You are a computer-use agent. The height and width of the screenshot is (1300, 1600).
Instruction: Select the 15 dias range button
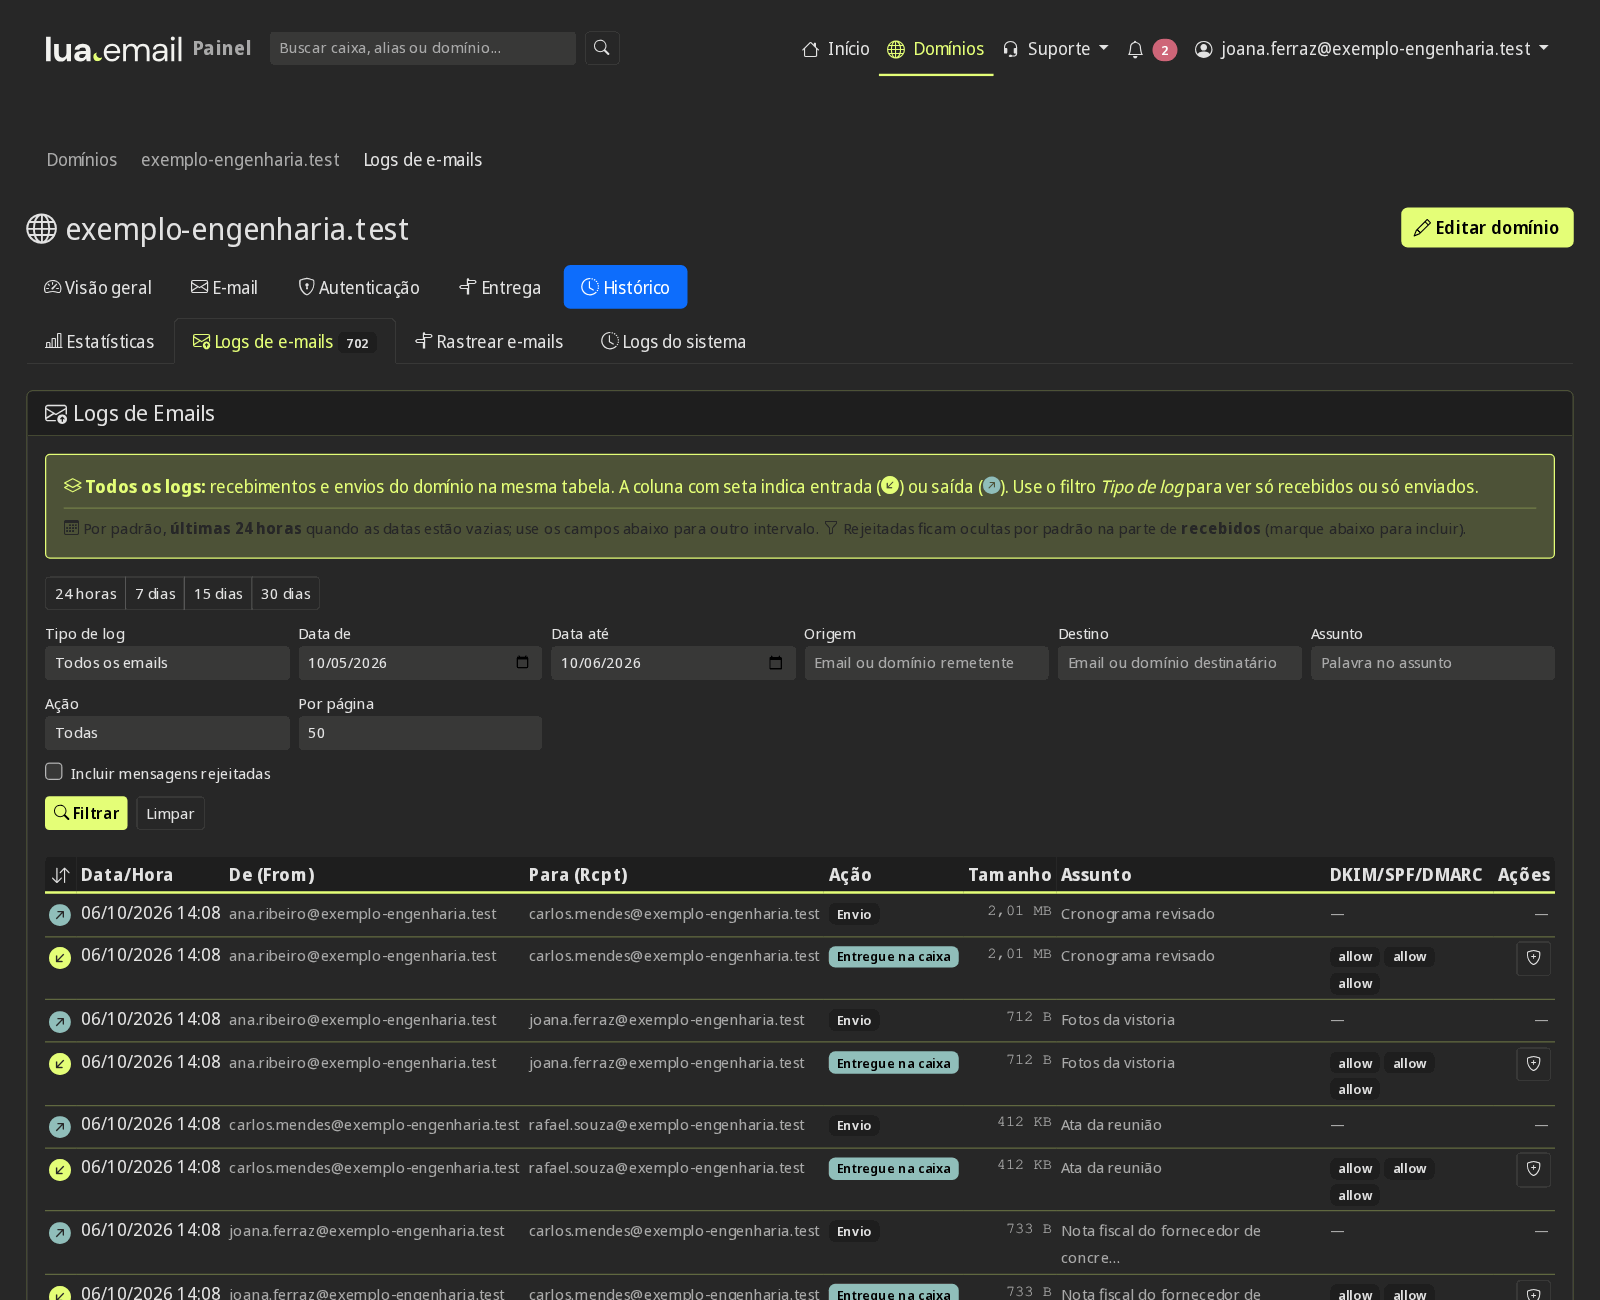218,594
